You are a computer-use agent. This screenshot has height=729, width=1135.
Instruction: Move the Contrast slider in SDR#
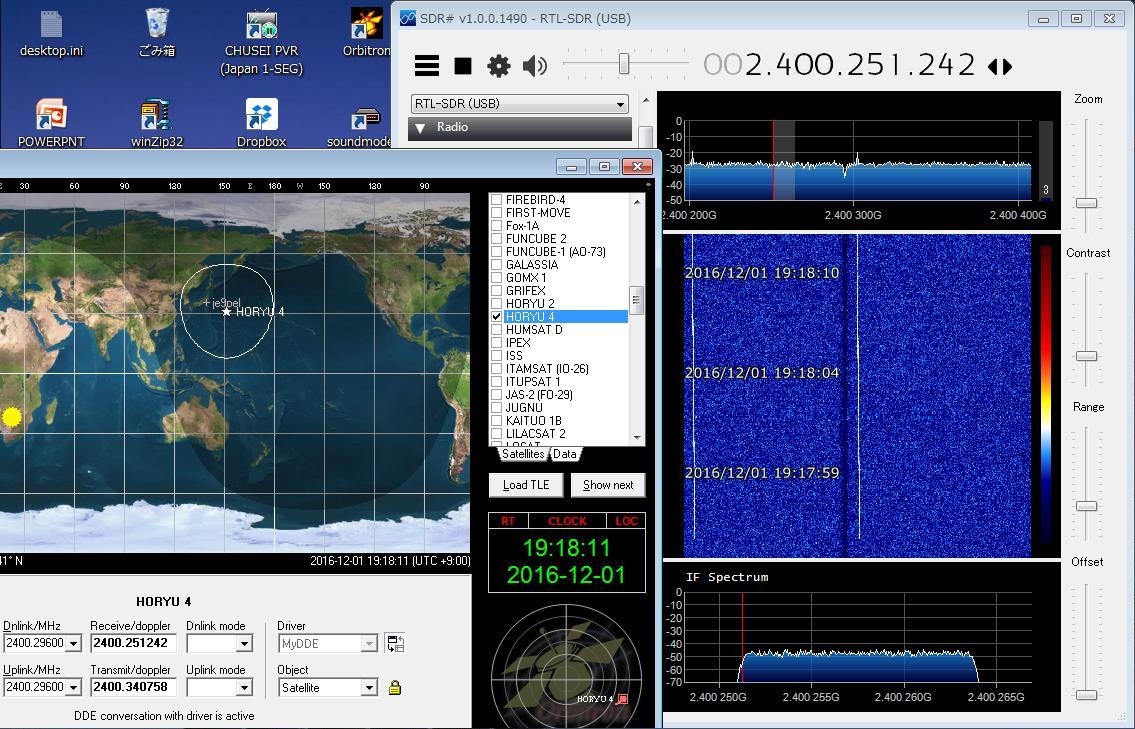pos(1086,355)
